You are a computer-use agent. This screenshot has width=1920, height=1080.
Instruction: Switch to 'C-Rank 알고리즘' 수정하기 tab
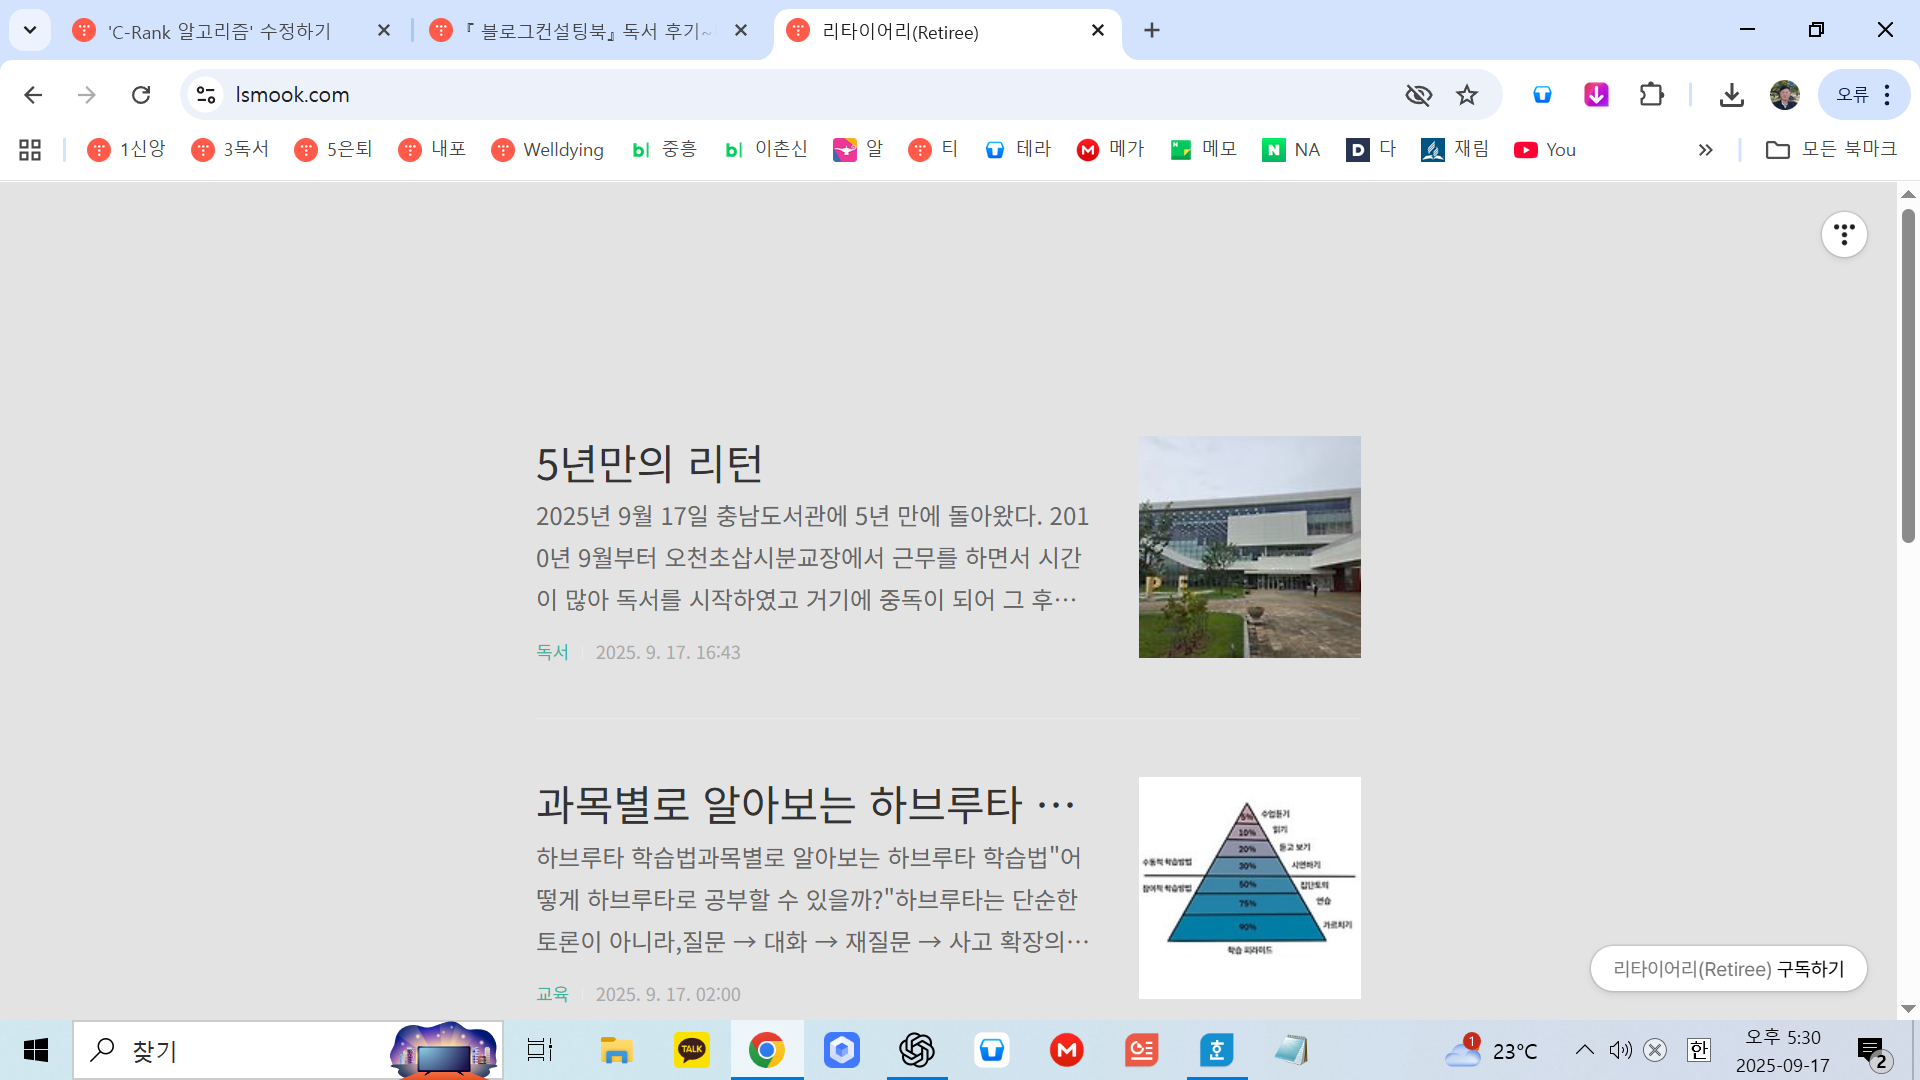click(220, 31)
